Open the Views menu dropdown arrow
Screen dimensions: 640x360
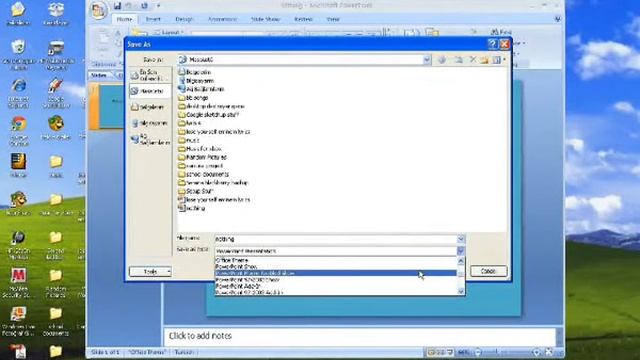(x=504, y=60)
